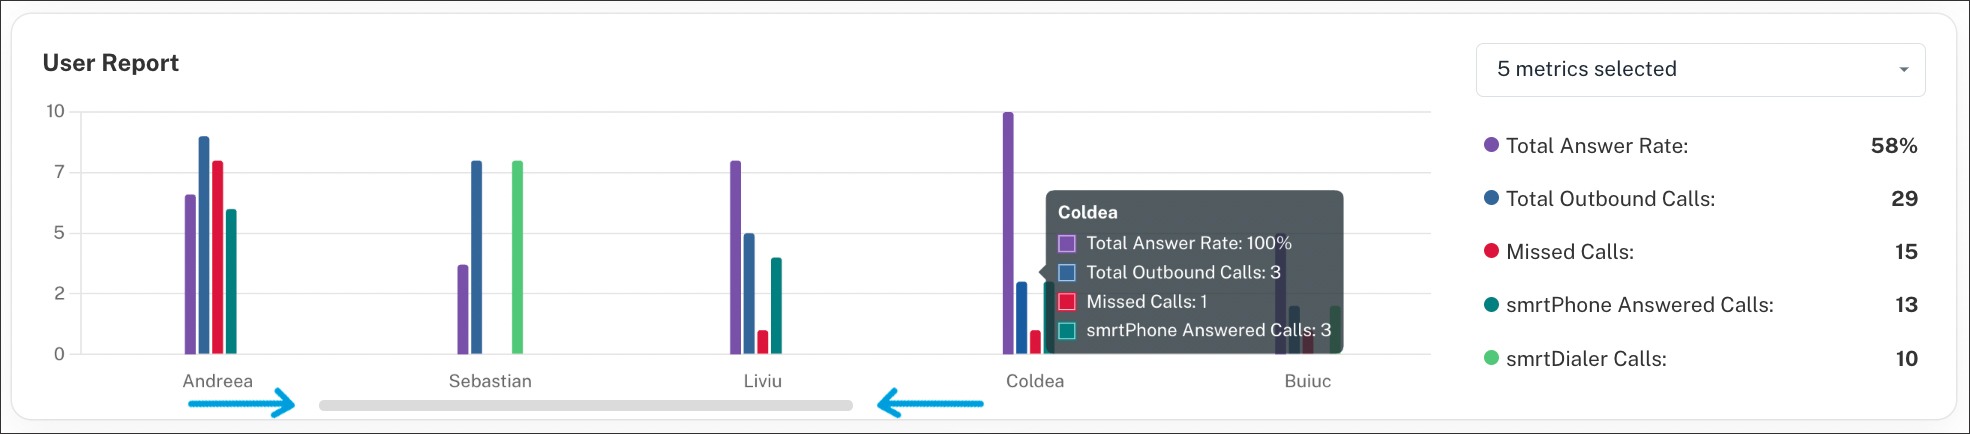Viewport: 1970px width, 434px height.
Task: Click red Missed Calls swatch in tooltip
Action: 1067,301
